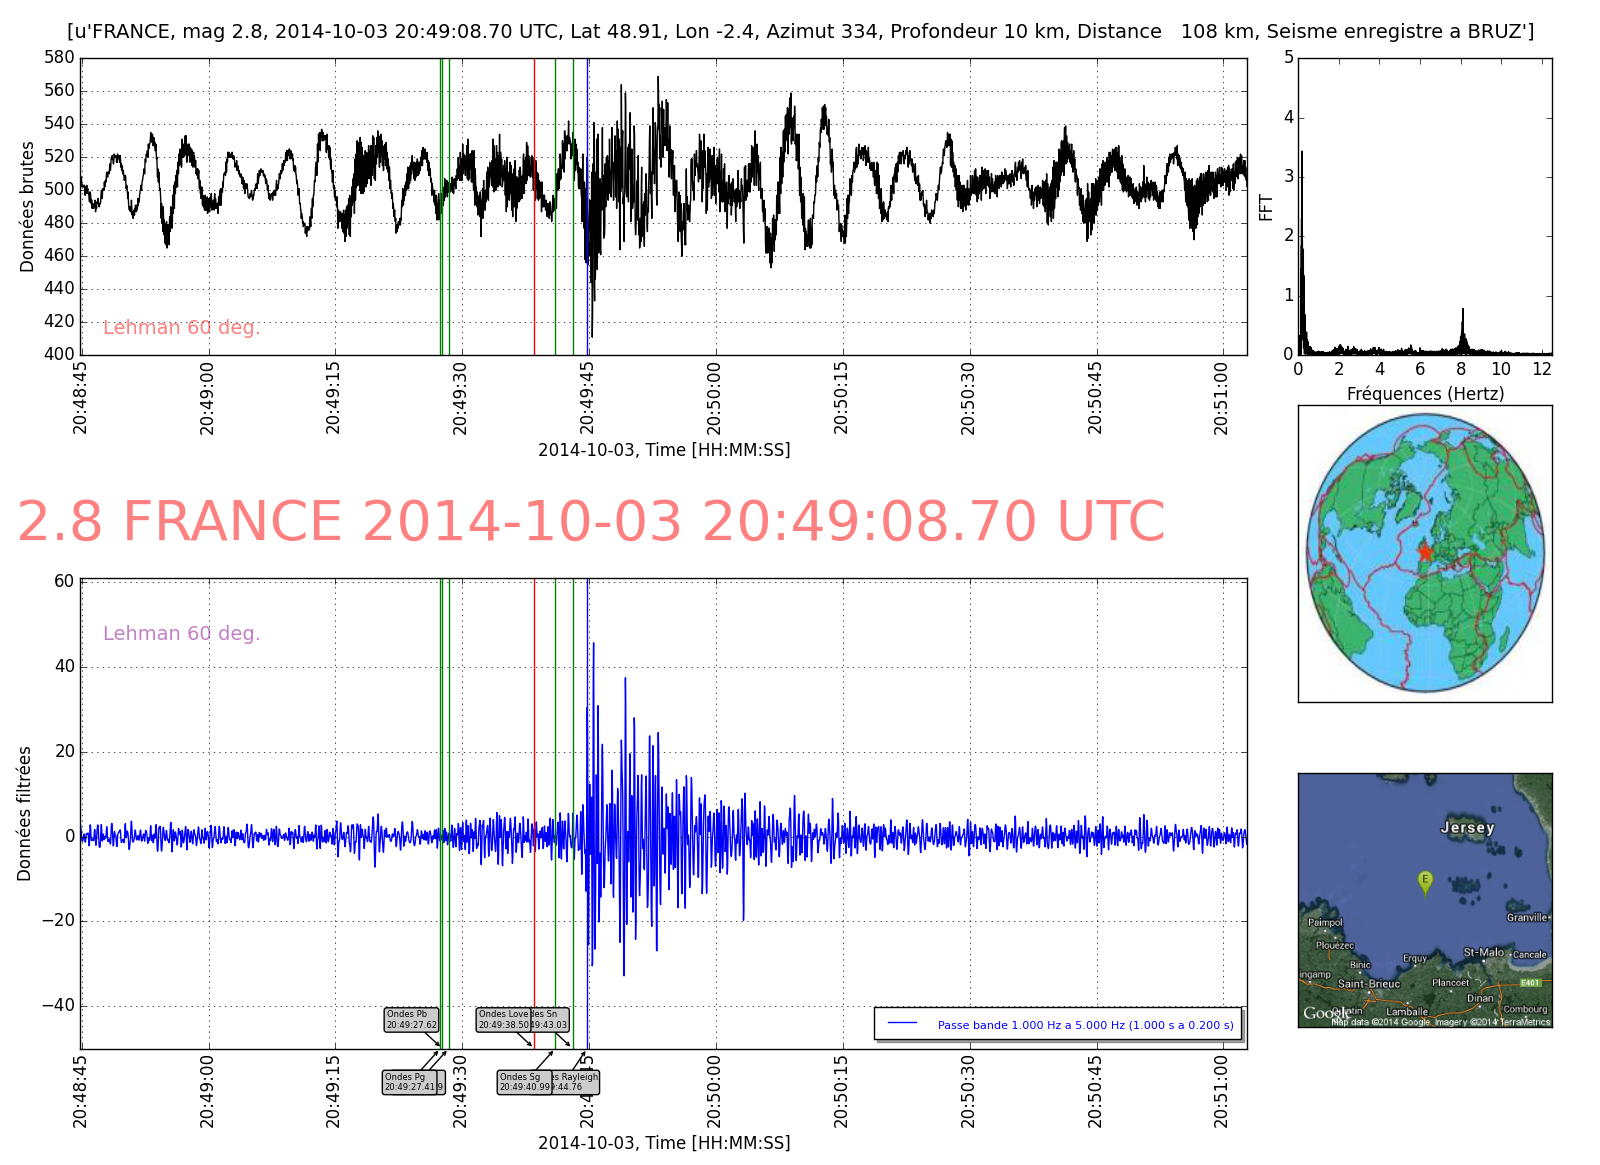Click the green E epicenter map pin

tap(1425, 881)
